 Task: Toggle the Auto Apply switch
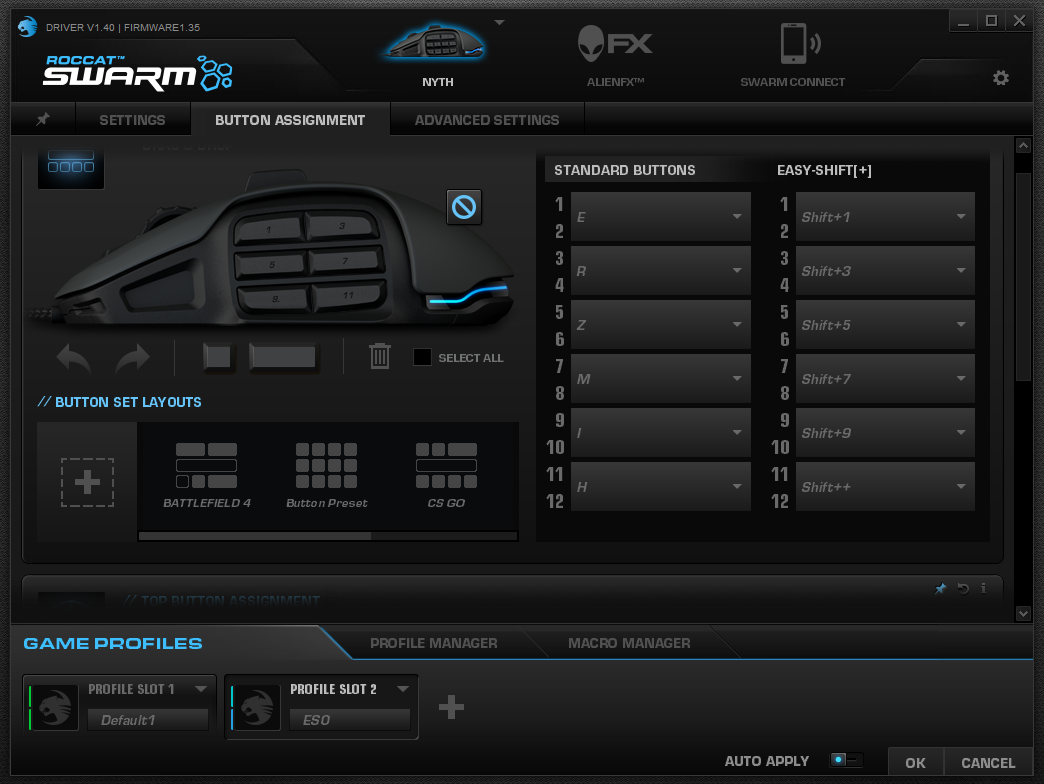(846, 759)
